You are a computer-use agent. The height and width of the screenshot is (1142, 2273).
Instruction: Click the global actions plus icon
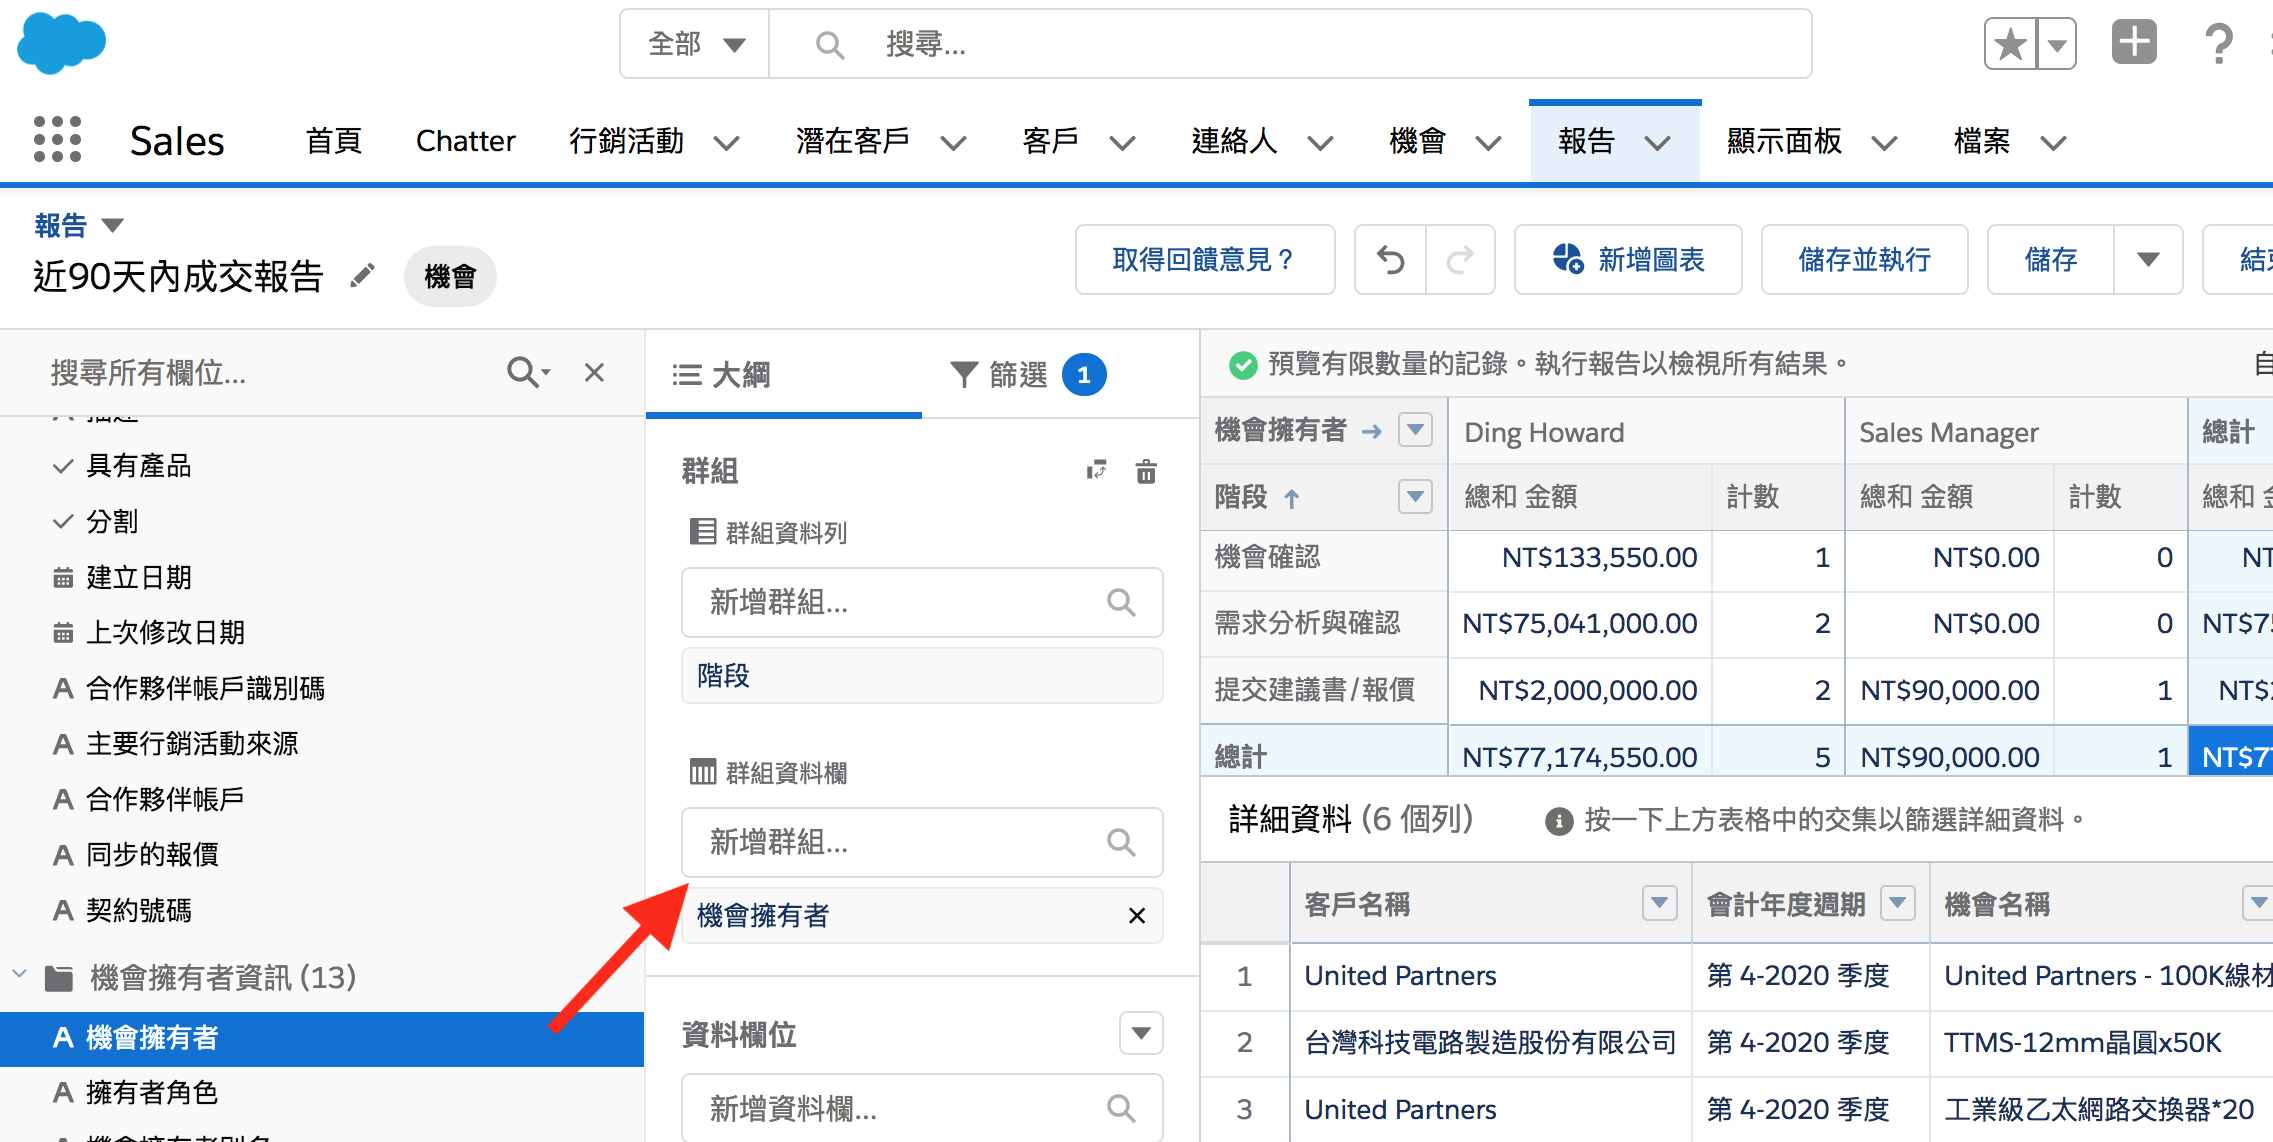tap(2134, 43)
